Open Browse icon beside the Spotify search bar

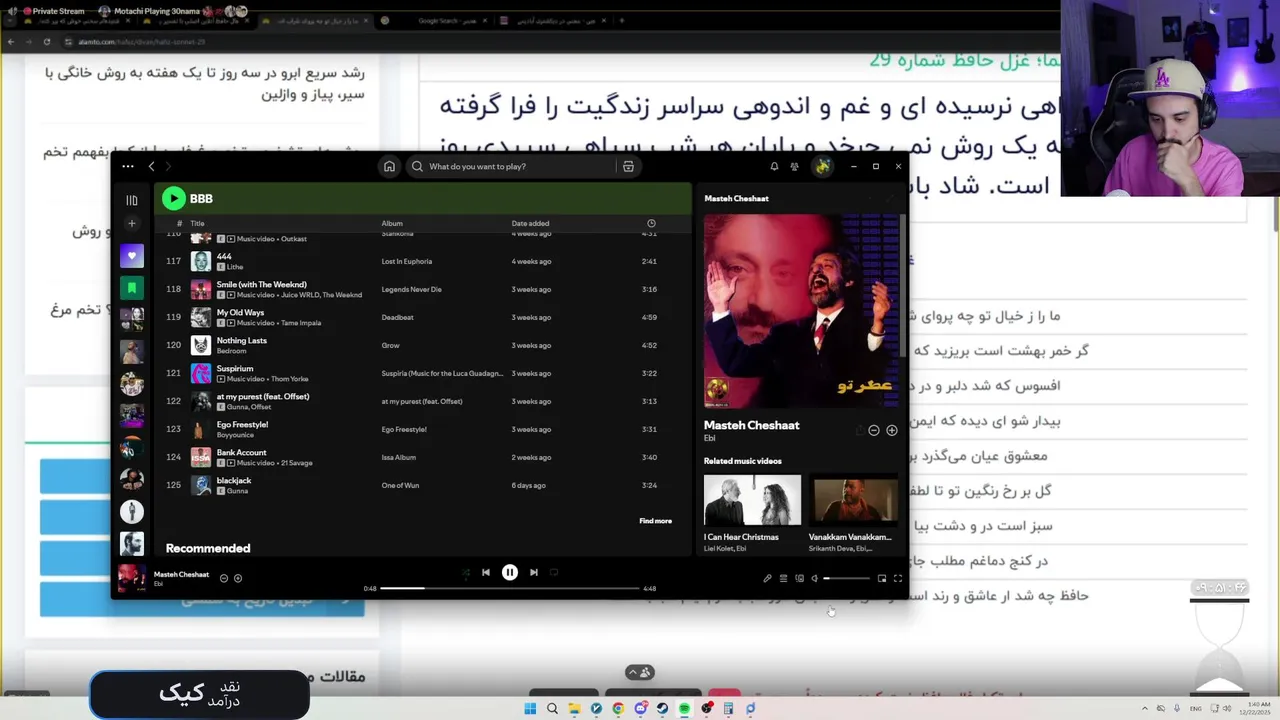tap(628, 166)
